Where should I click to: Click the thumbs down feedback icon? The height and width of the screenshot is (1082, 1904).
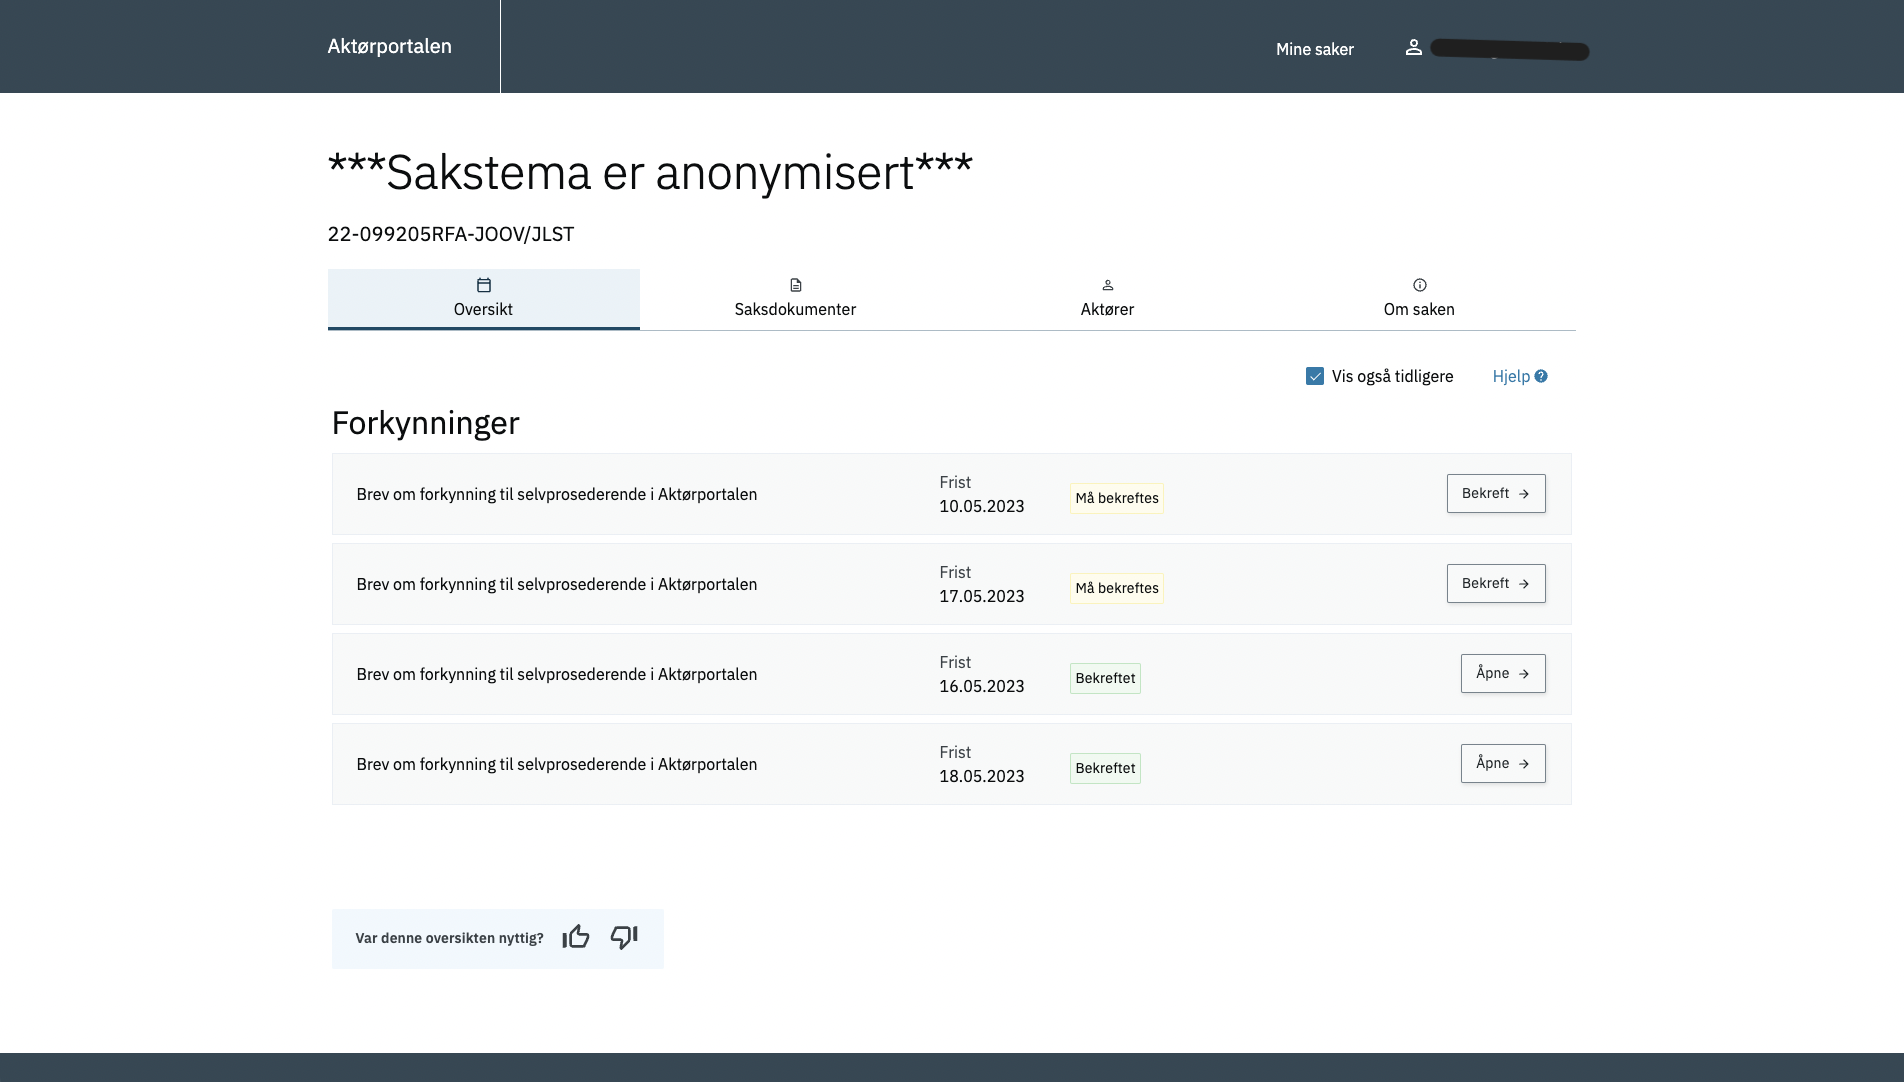tap(624, 937)
